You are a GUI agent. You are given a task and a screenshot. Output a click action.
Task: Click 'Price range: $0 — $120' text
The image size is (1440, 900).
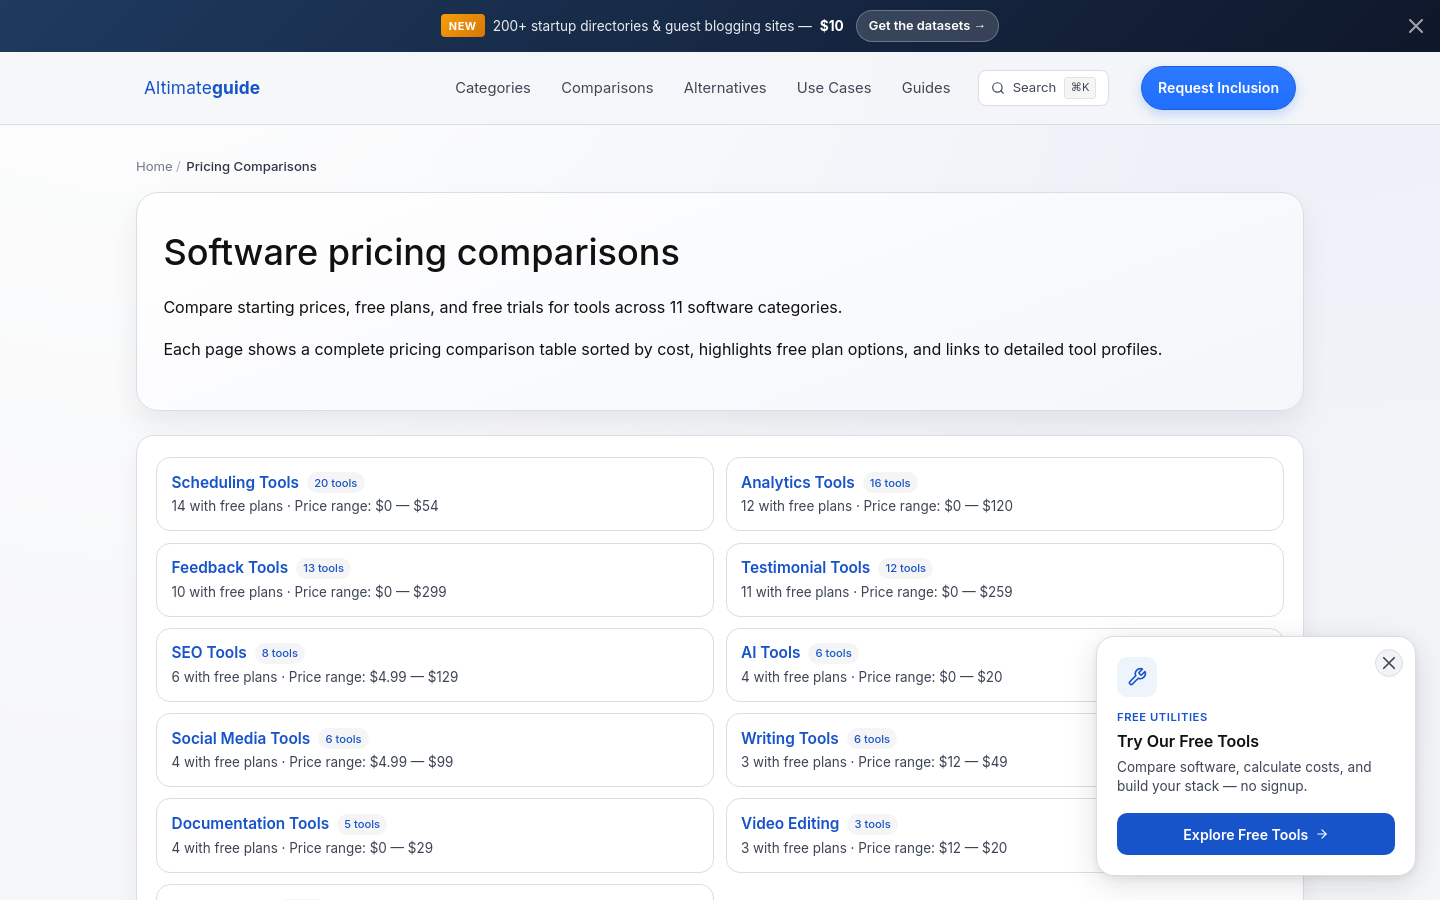tap(938, 506)
